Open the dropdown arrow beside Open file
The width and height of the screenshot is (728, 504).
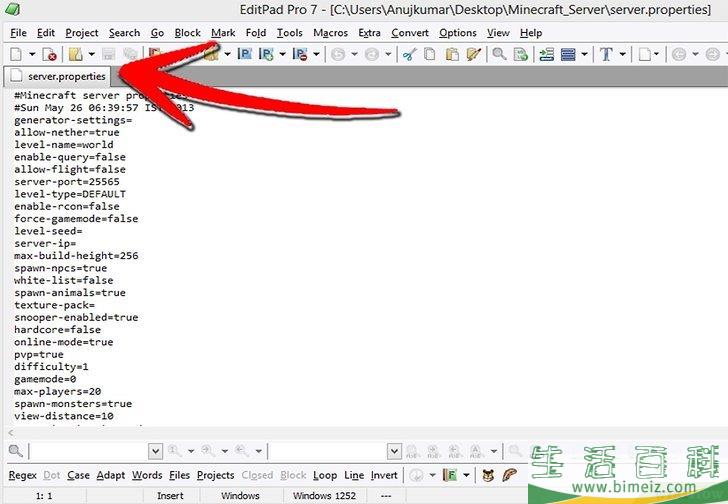(x=91, y=54)
